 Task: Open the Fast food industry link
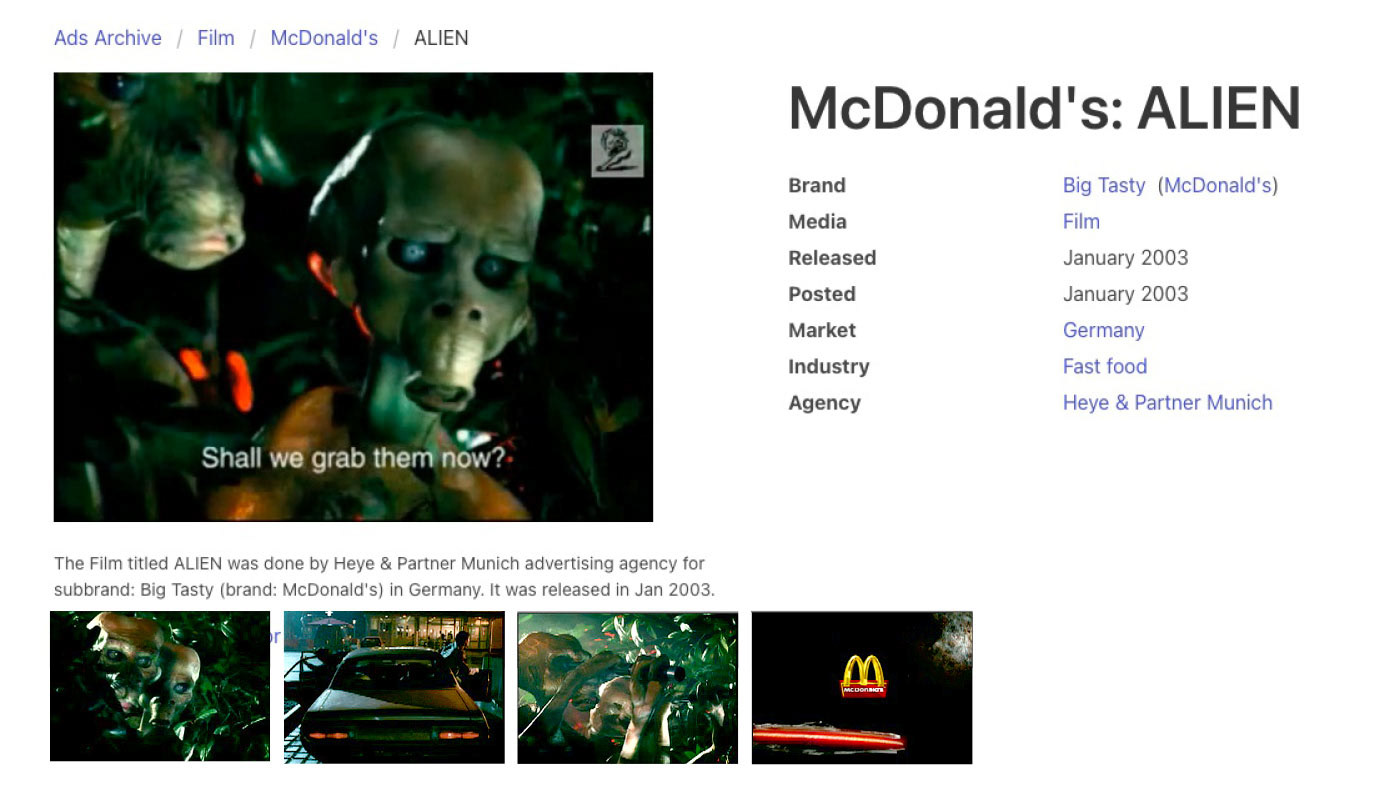pyautogui.click(x=1105, y=366)
